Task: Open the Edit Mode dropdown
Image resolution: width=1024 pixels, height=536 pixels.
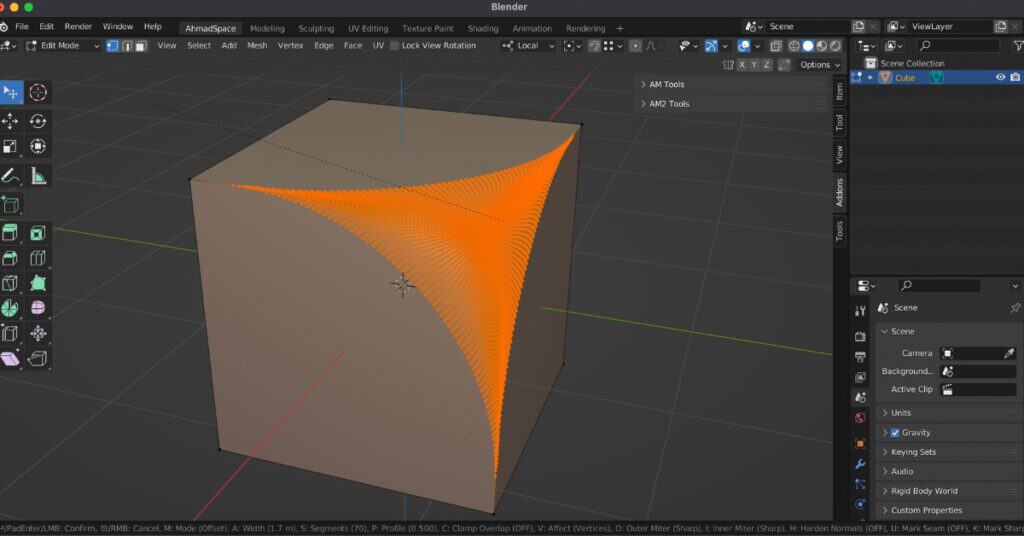Action: (x=63, y=45)
